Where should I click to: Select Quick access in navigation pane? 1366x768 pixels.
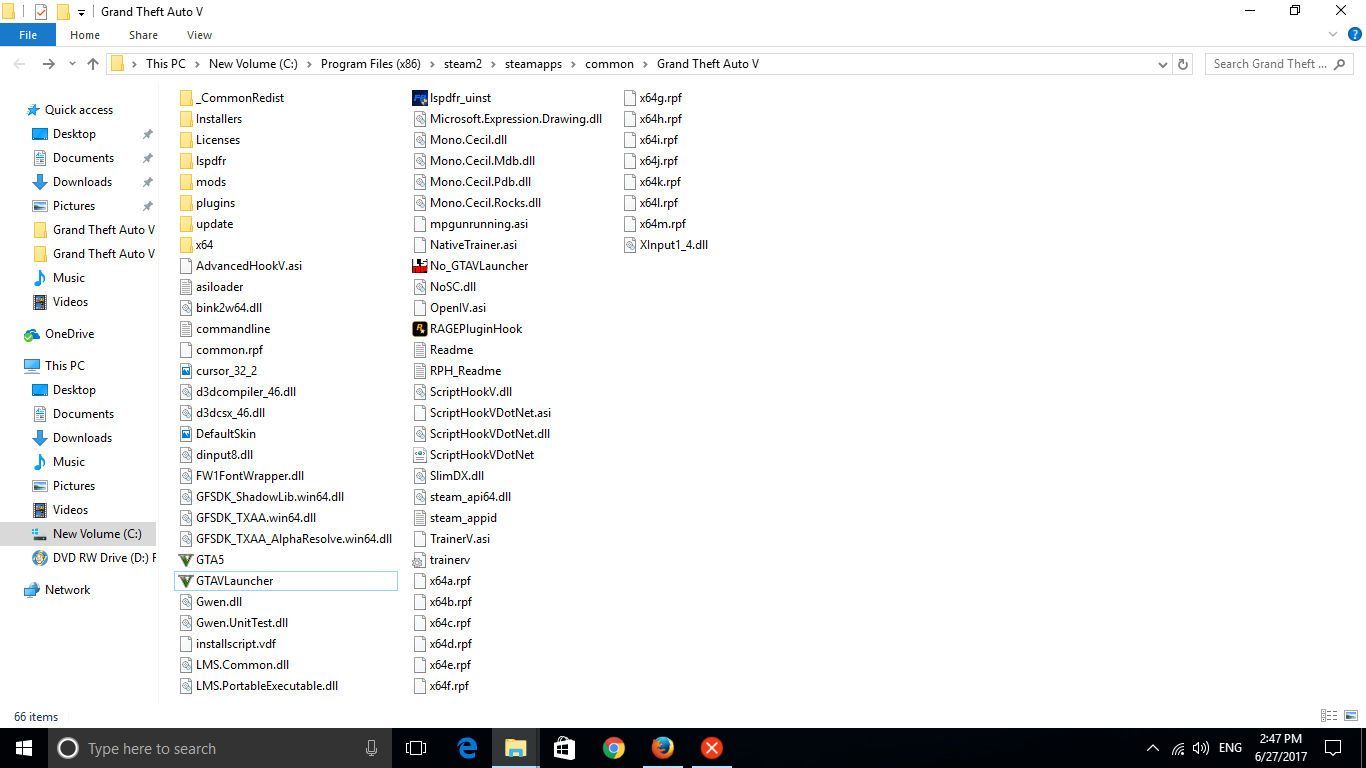pos(79,110)
